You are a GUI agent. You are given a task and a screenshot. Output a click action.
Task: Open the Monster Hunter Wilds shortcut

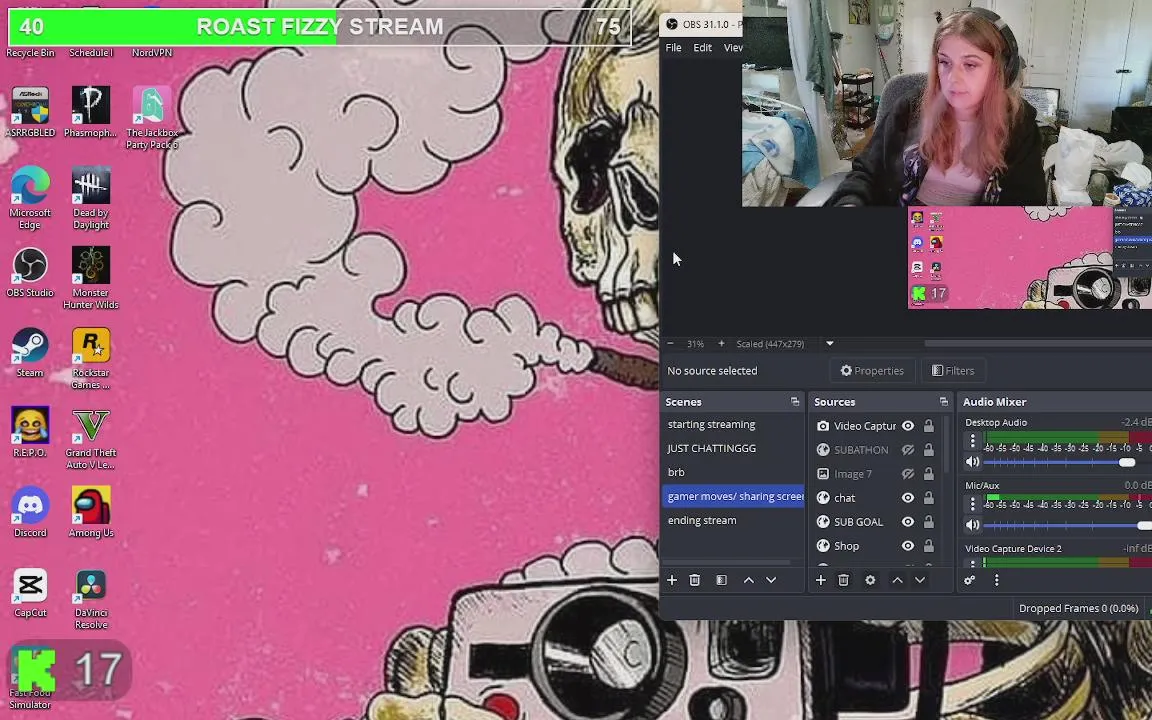coord(90,278)
